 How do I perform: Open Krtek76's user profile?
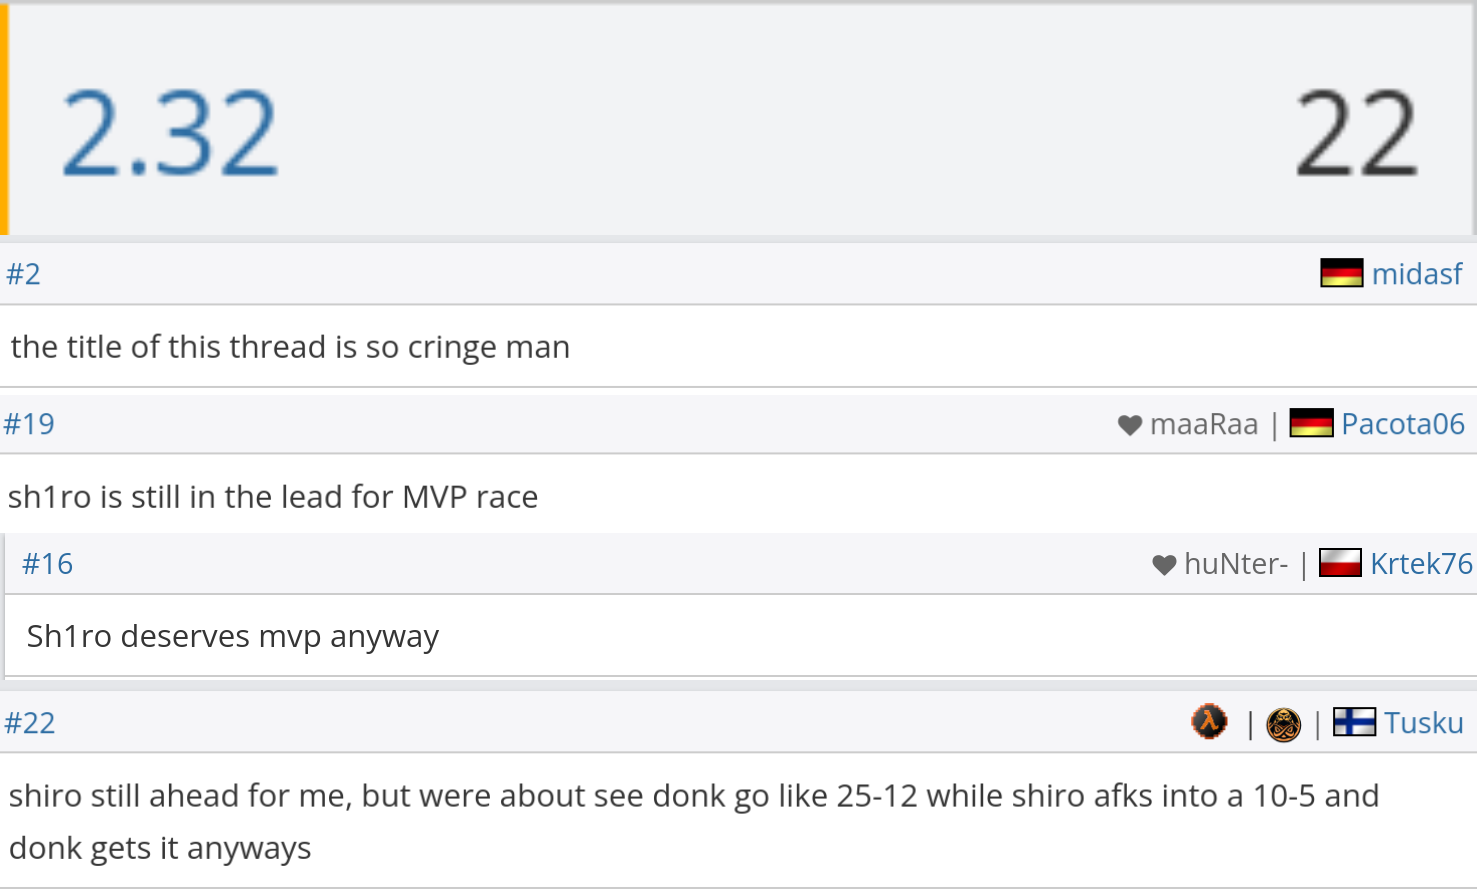pyautogui.click(x=1421, y=563)
